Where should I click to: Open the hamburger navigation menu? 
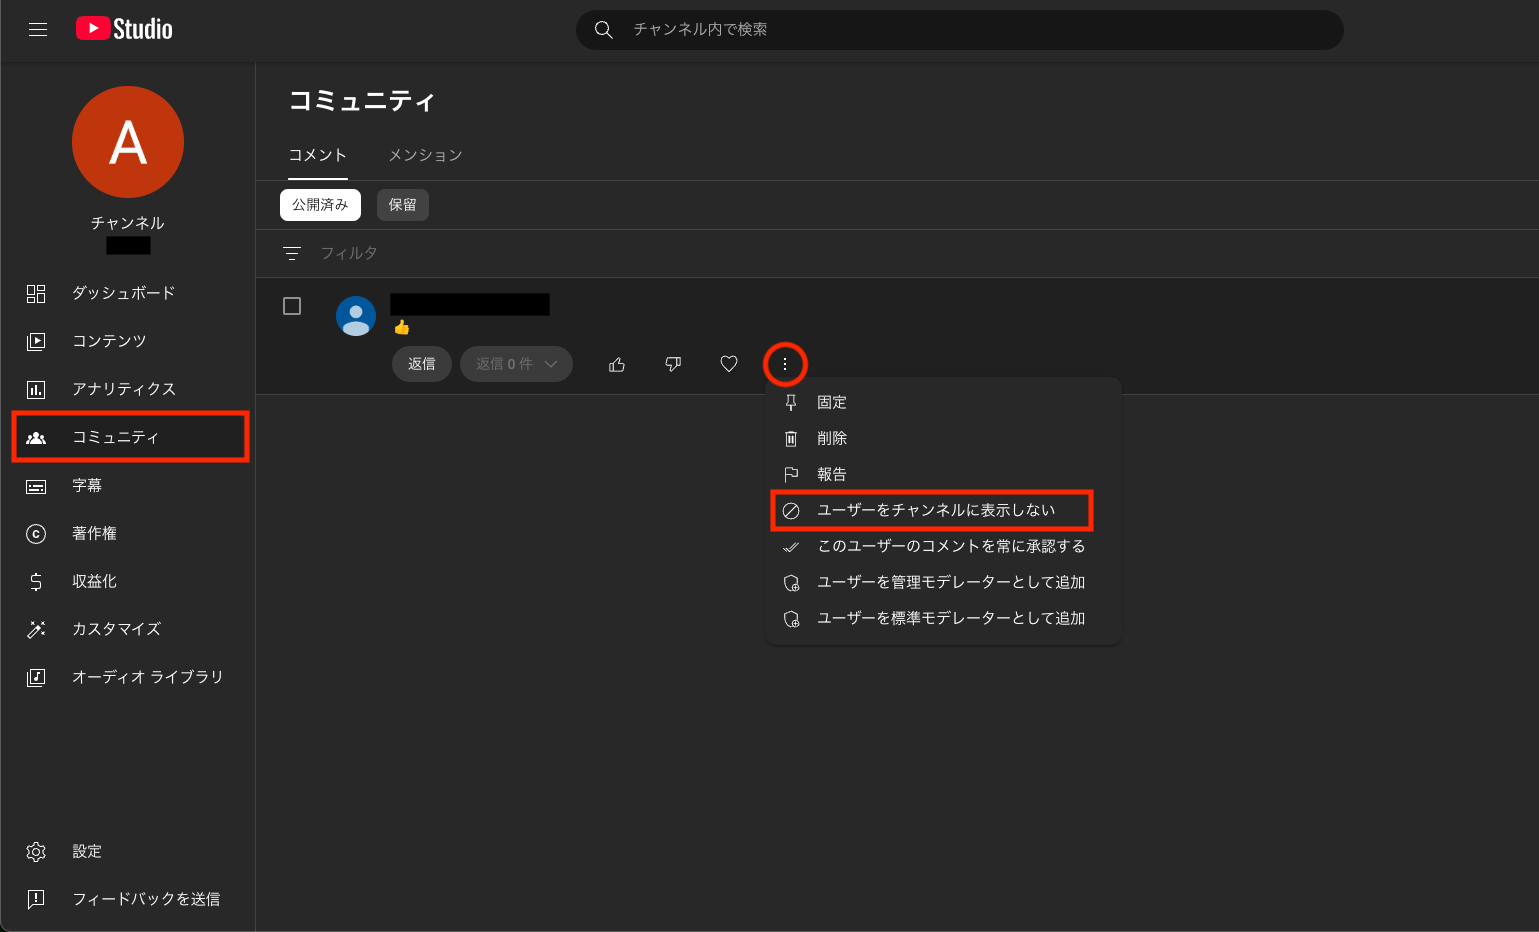tap(38, 30)
